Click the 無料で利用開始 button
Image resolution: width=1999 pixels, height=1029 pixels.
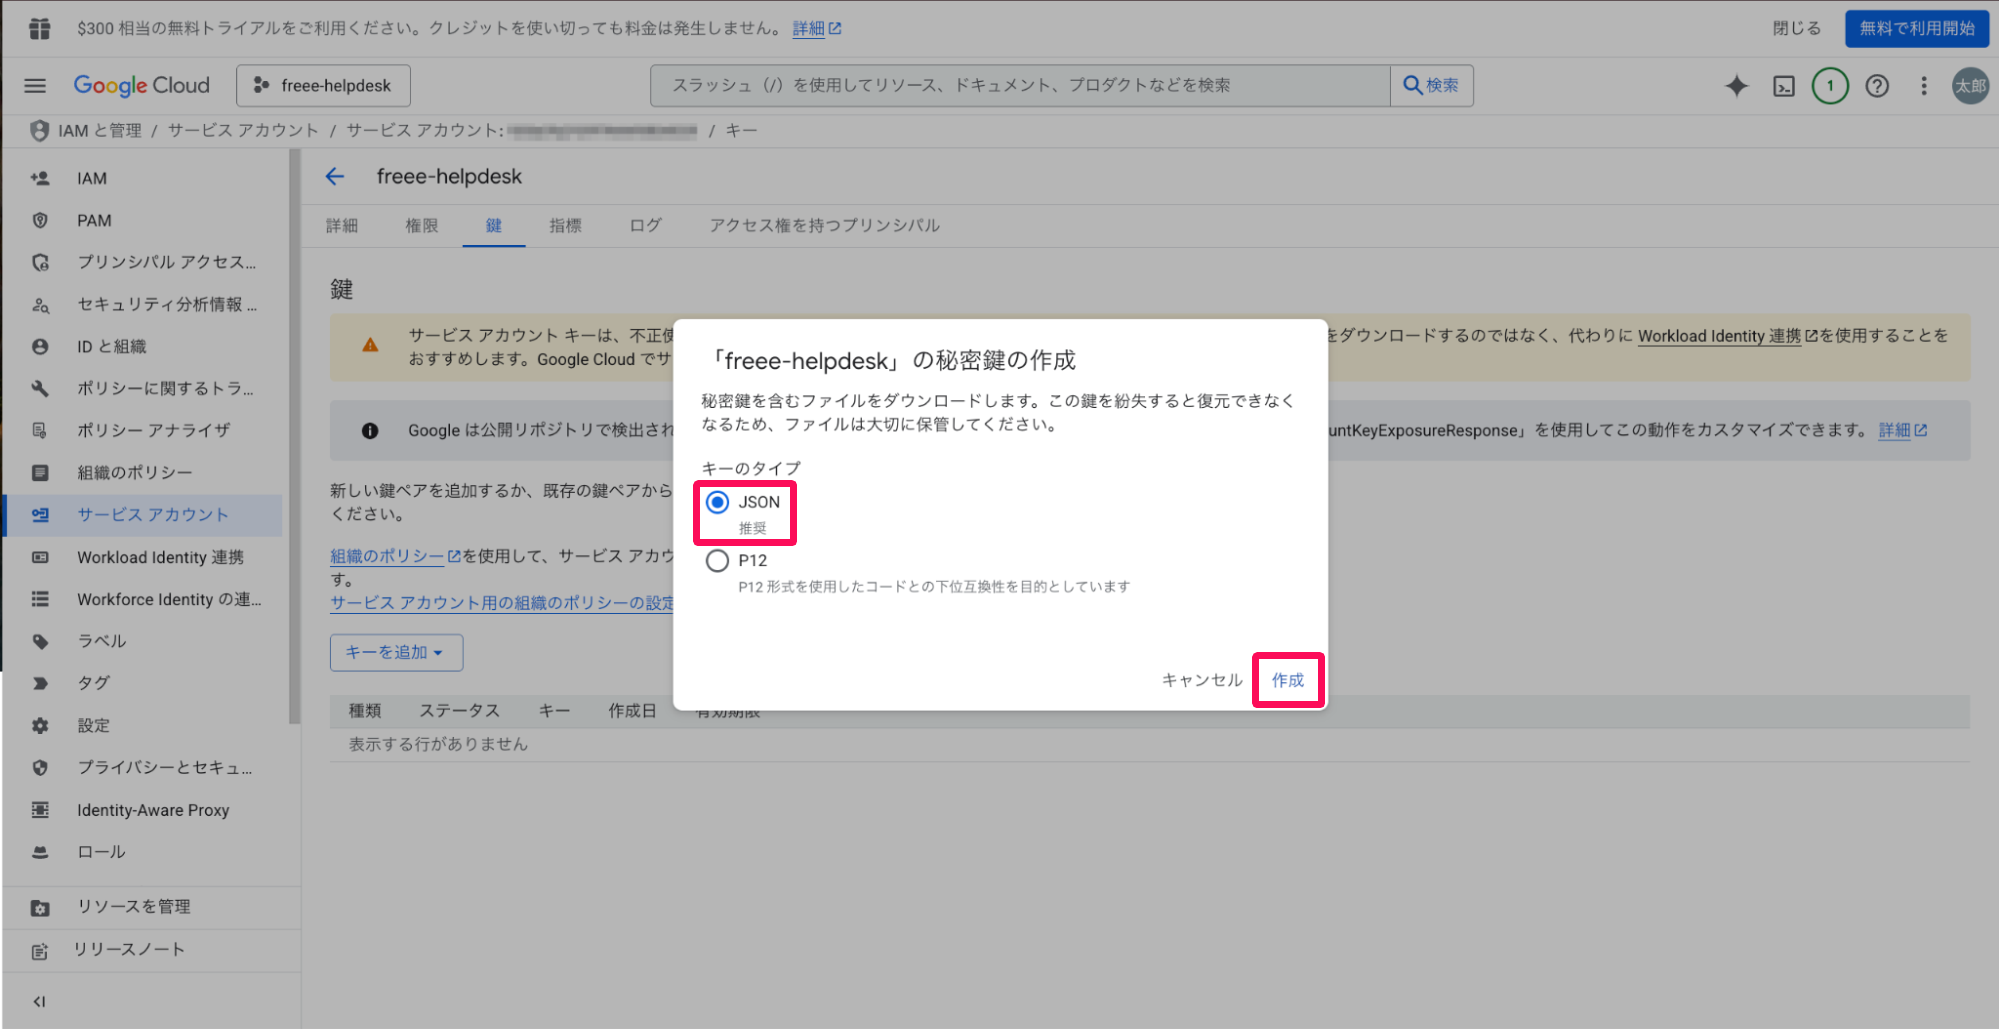pos(1917,29)
